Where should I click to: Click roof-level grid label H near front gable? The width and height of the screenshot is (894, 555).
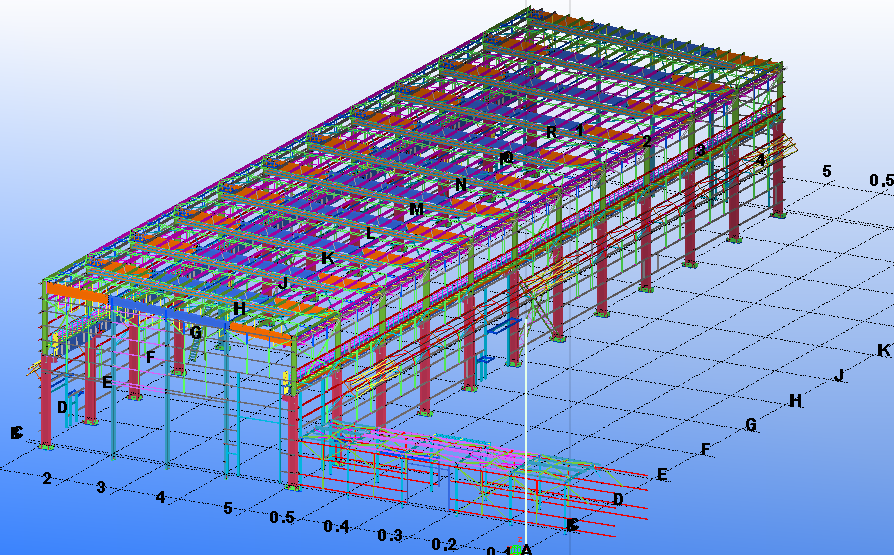[x=239, y=309]
